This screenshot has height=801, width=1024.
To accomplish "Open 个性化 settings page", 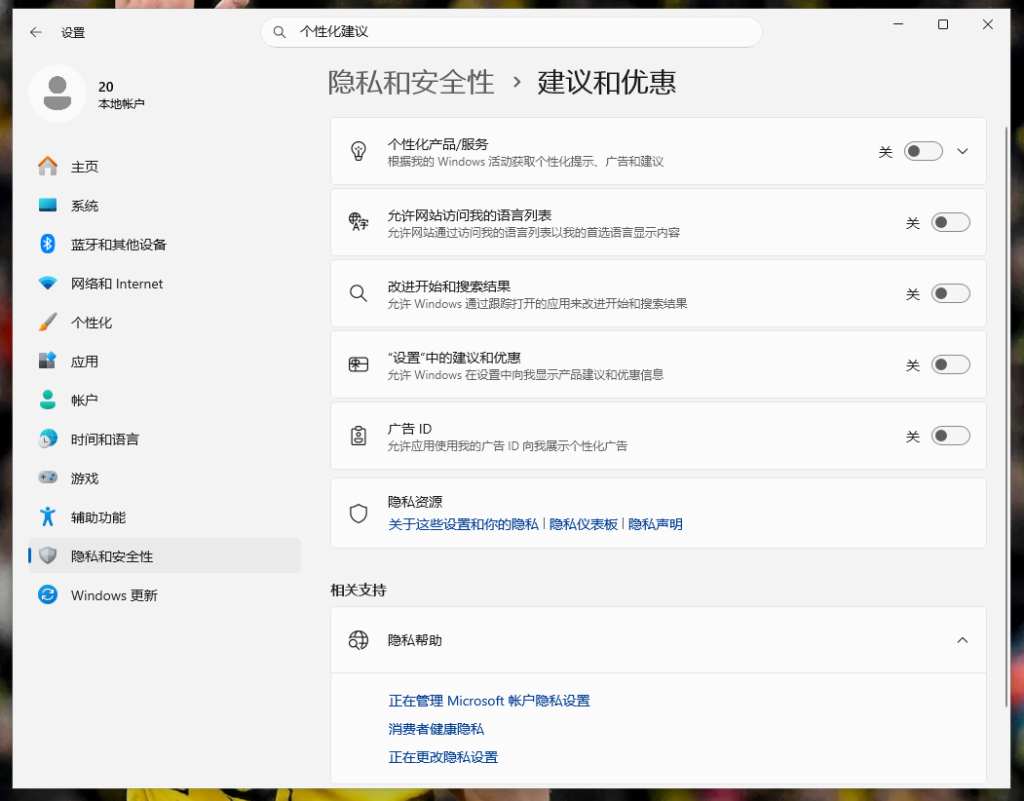I will (165, 322).
